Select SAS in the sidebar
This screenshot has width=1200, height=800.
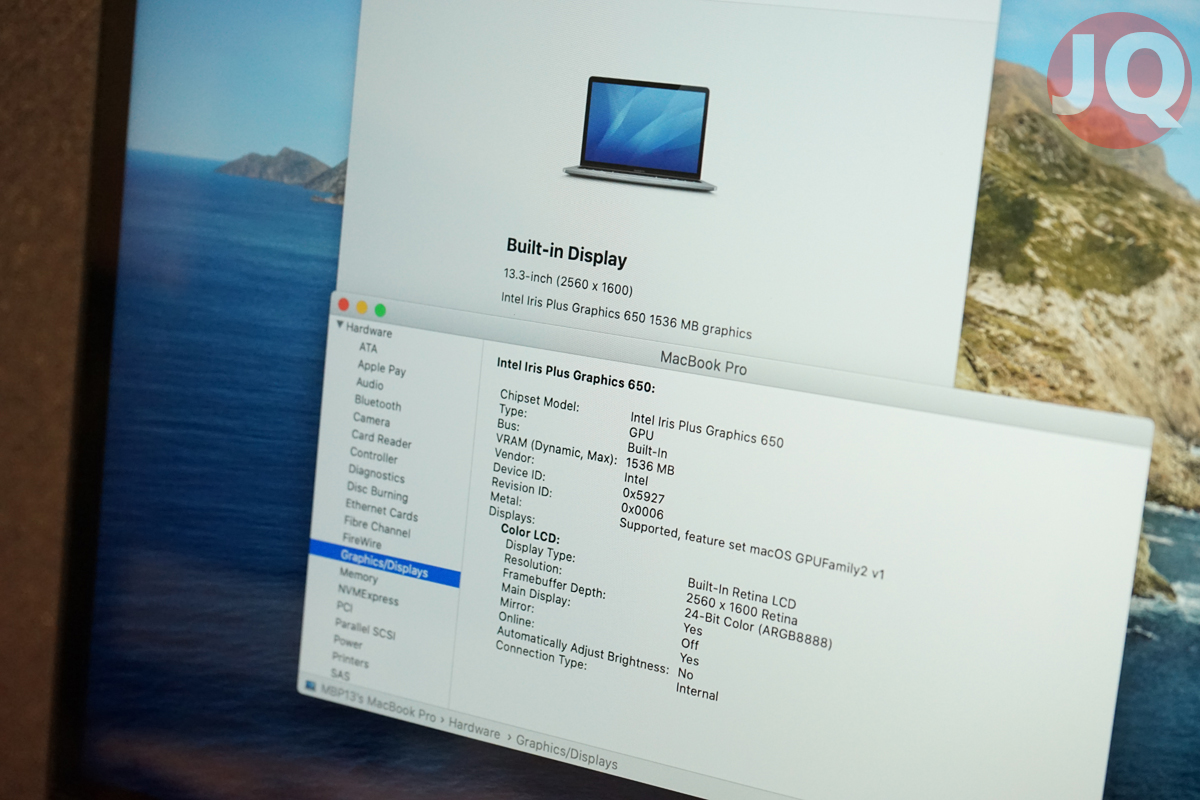(340, 675)
